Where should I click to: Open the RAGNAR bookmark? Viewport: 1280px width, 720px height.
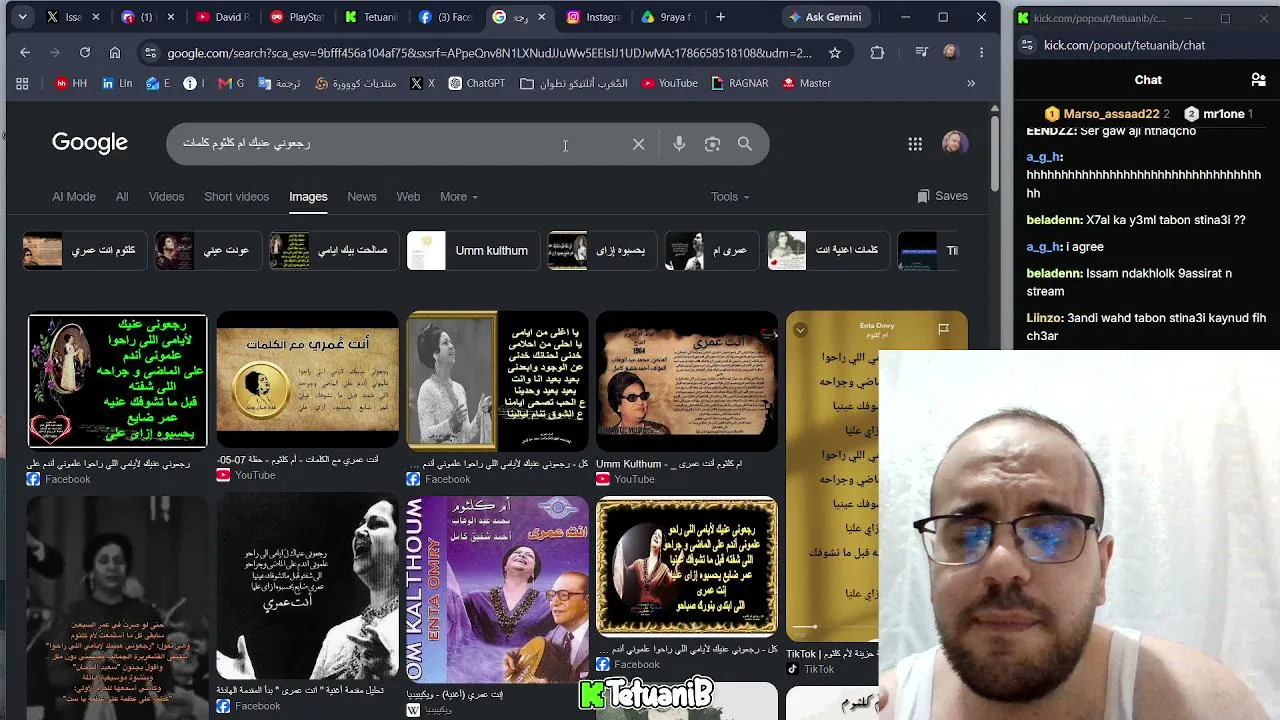(x=740, y=84)
